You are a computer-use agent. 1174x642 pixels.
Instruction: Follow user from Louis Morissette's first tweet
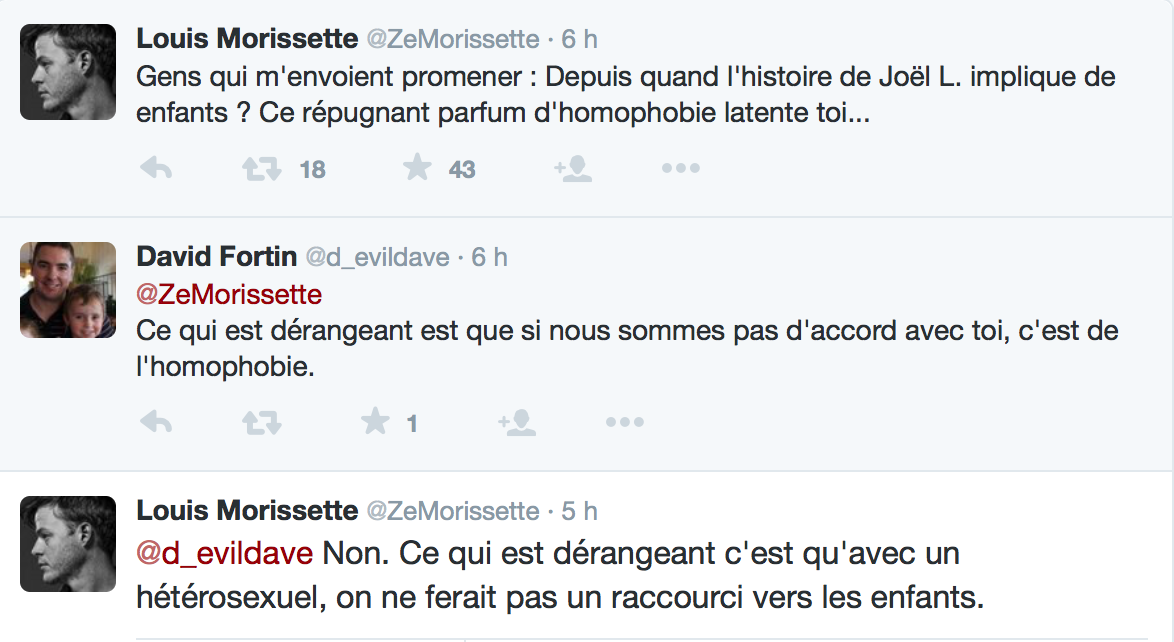point(573,169)
